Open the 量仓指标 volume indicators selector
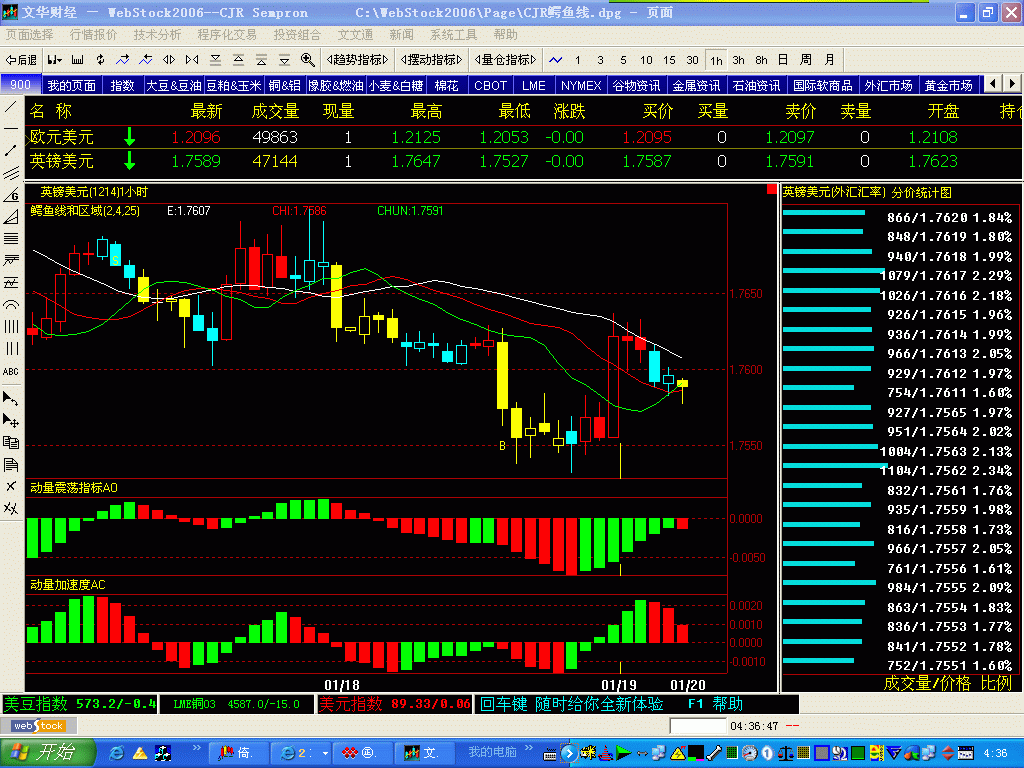Image resolution: width=1024 pixels, height=768 pixels. coord(505,60)
